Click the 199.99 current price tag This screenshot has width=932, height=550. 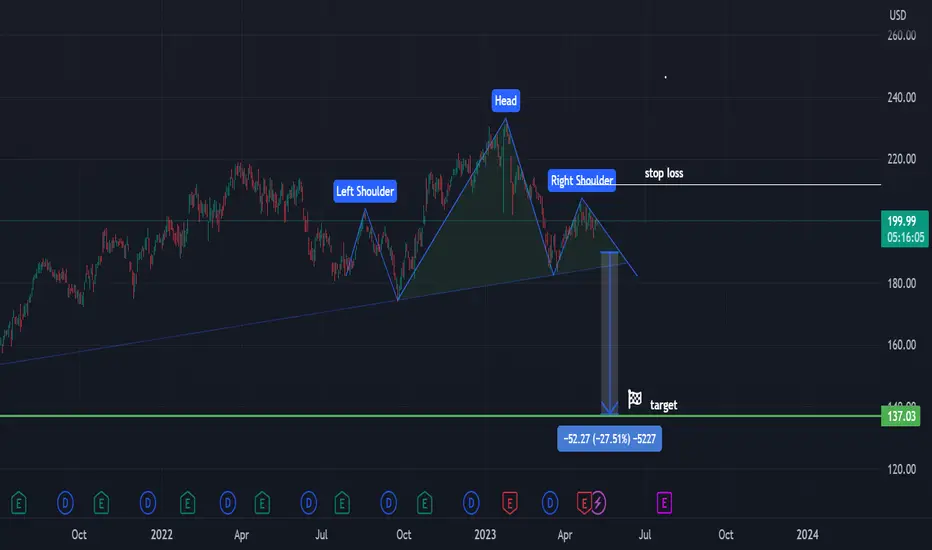pyautogui.click(x=905, y=229)
